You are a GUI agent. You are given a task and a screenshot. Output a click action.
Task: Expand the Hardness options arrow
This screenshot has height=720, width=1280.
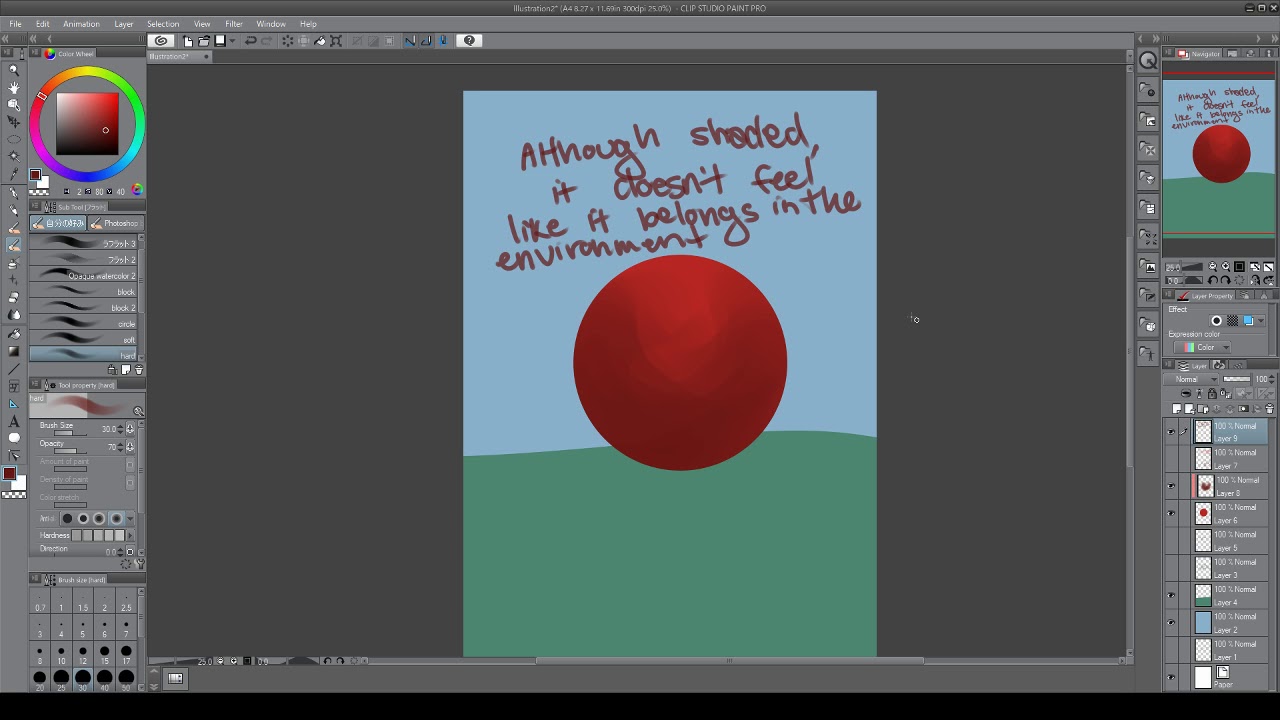(130, 536)
